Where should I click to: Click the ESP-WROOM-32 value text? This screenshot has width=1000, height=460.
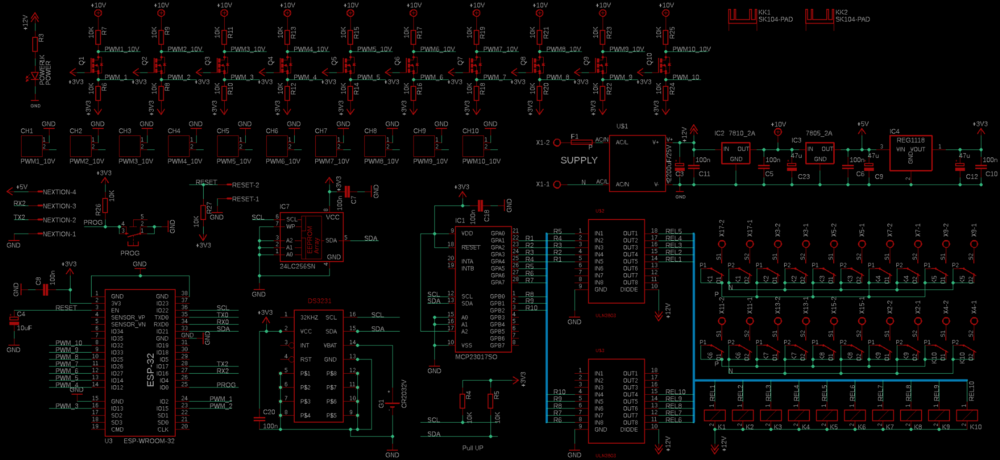pos(150,441)
